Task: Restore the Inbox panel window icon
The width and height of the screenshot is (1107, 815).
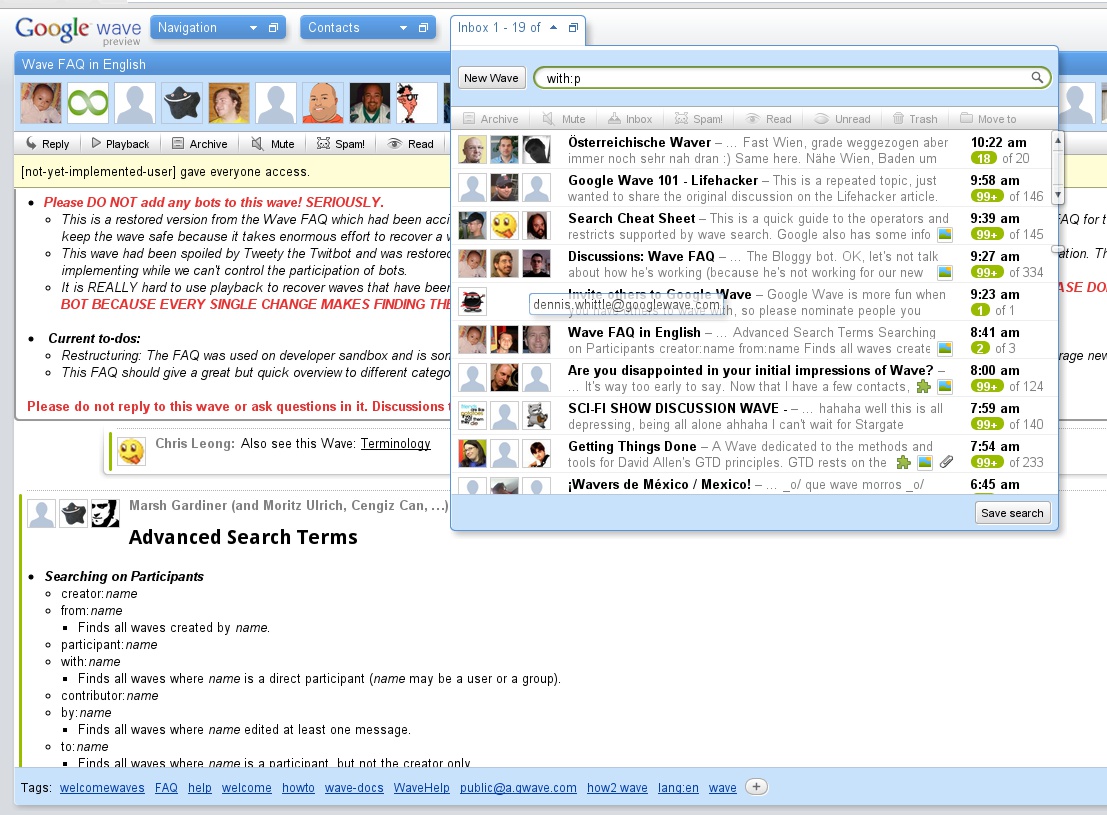Action: [x=573, y=28]
